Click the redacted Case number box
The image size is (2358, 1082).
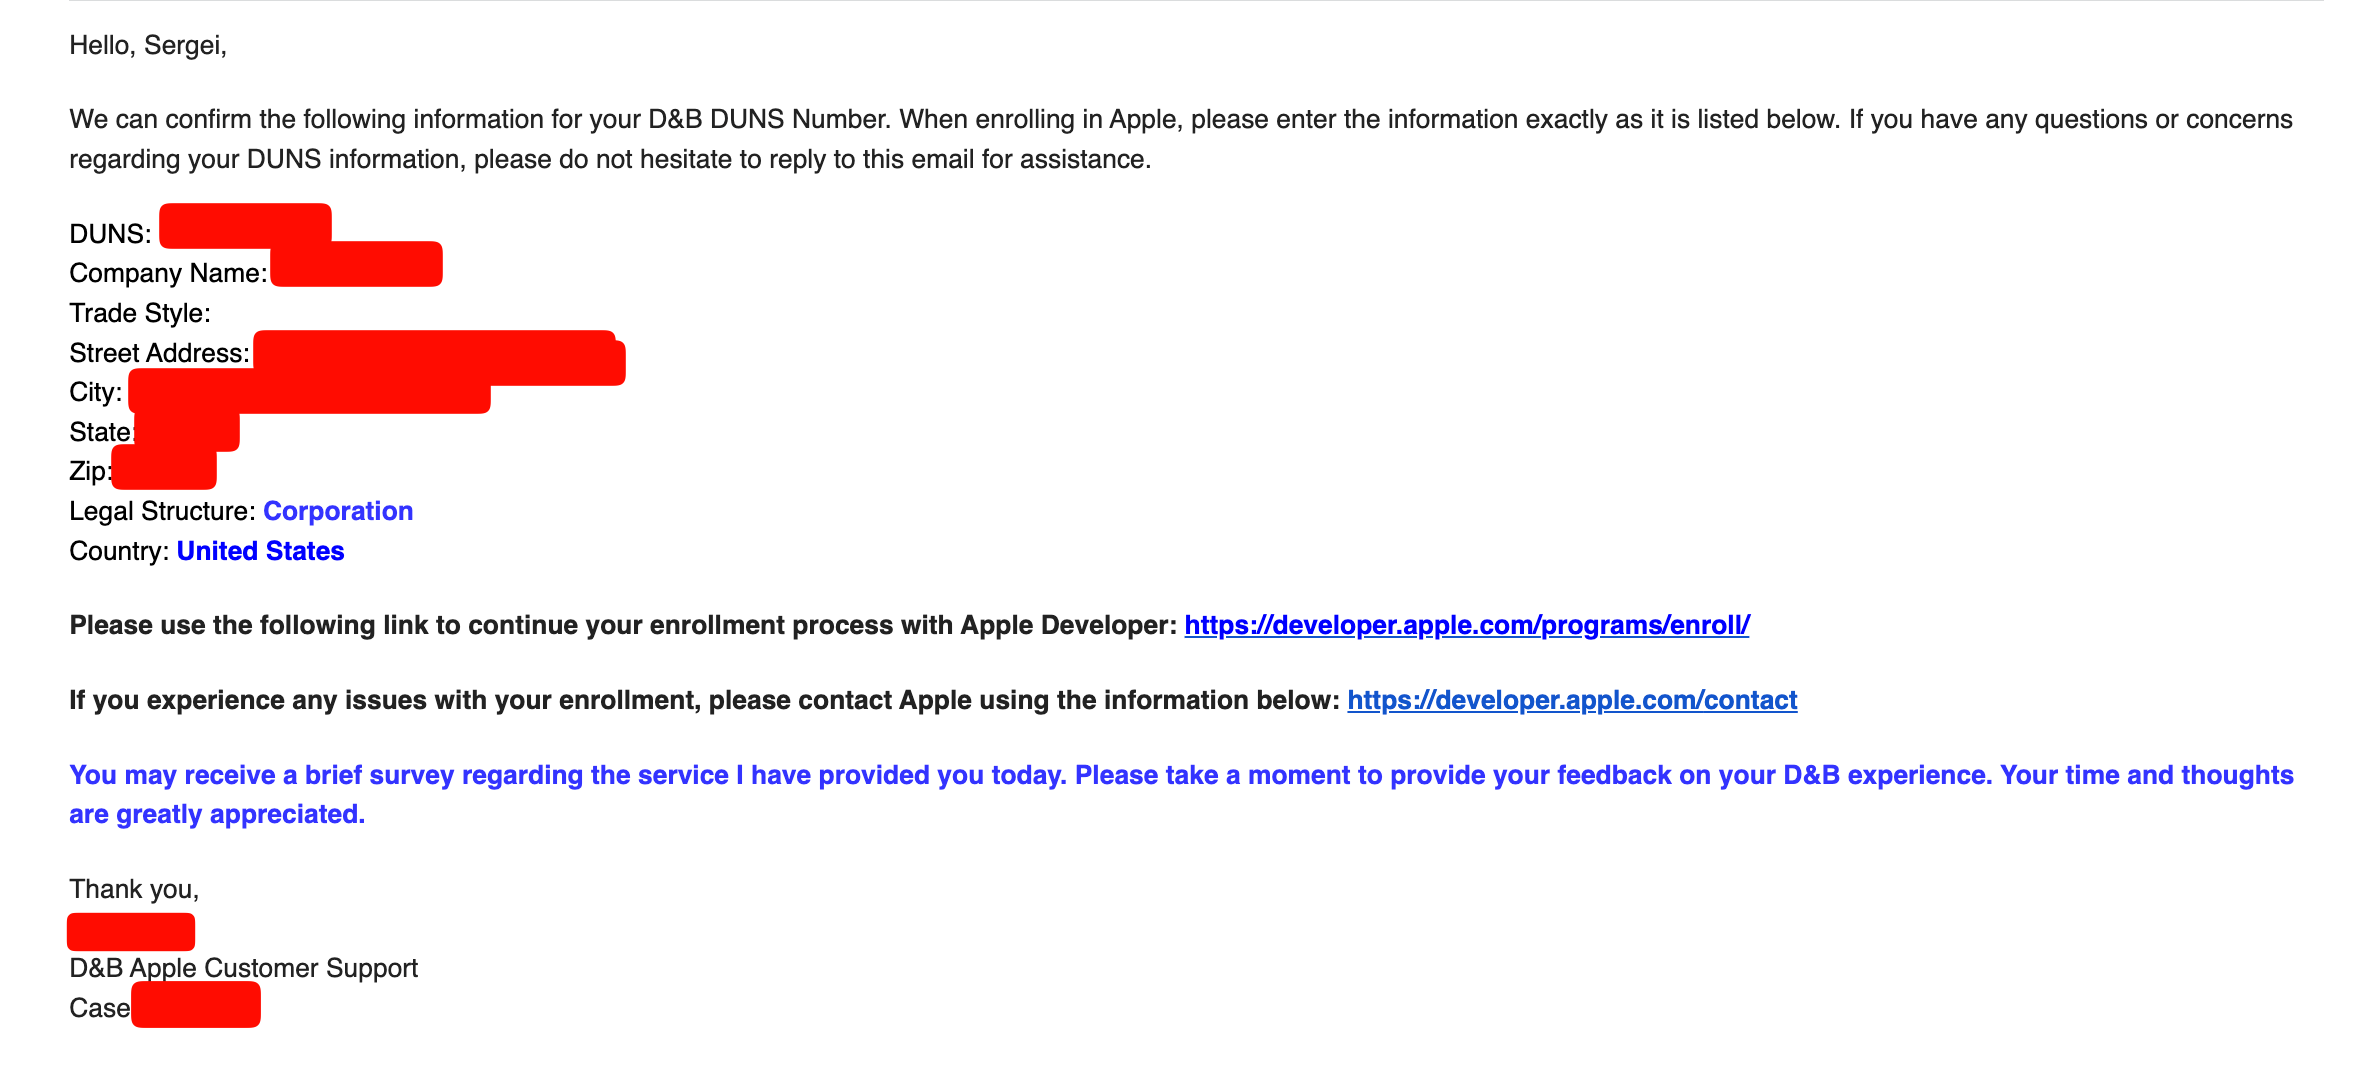click(196, 1005)
